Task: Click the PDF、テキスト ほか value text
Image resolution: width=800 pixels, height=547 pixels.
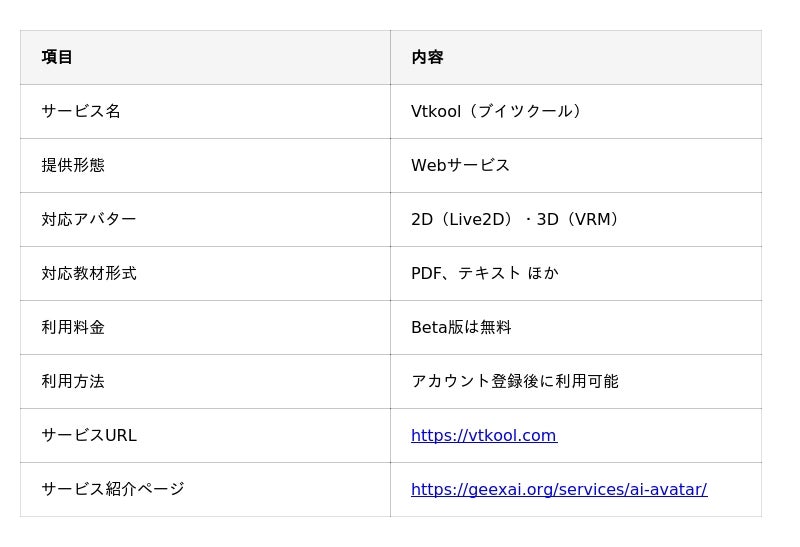Action: (485, 274)
